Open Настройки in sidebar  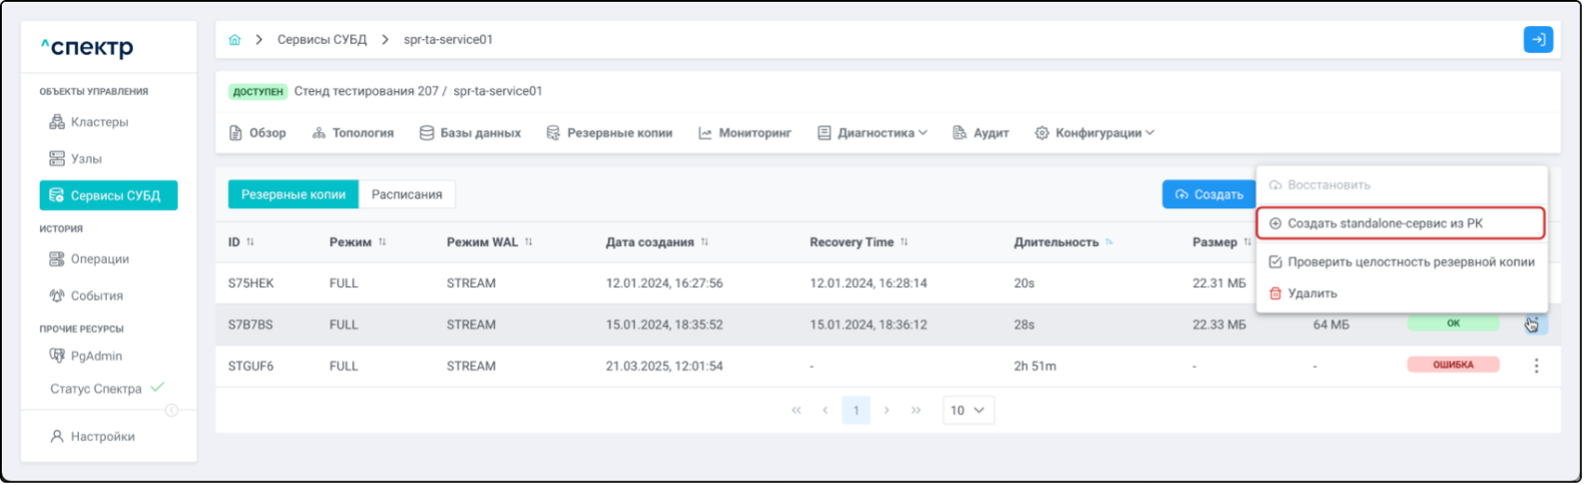point(102,436)
